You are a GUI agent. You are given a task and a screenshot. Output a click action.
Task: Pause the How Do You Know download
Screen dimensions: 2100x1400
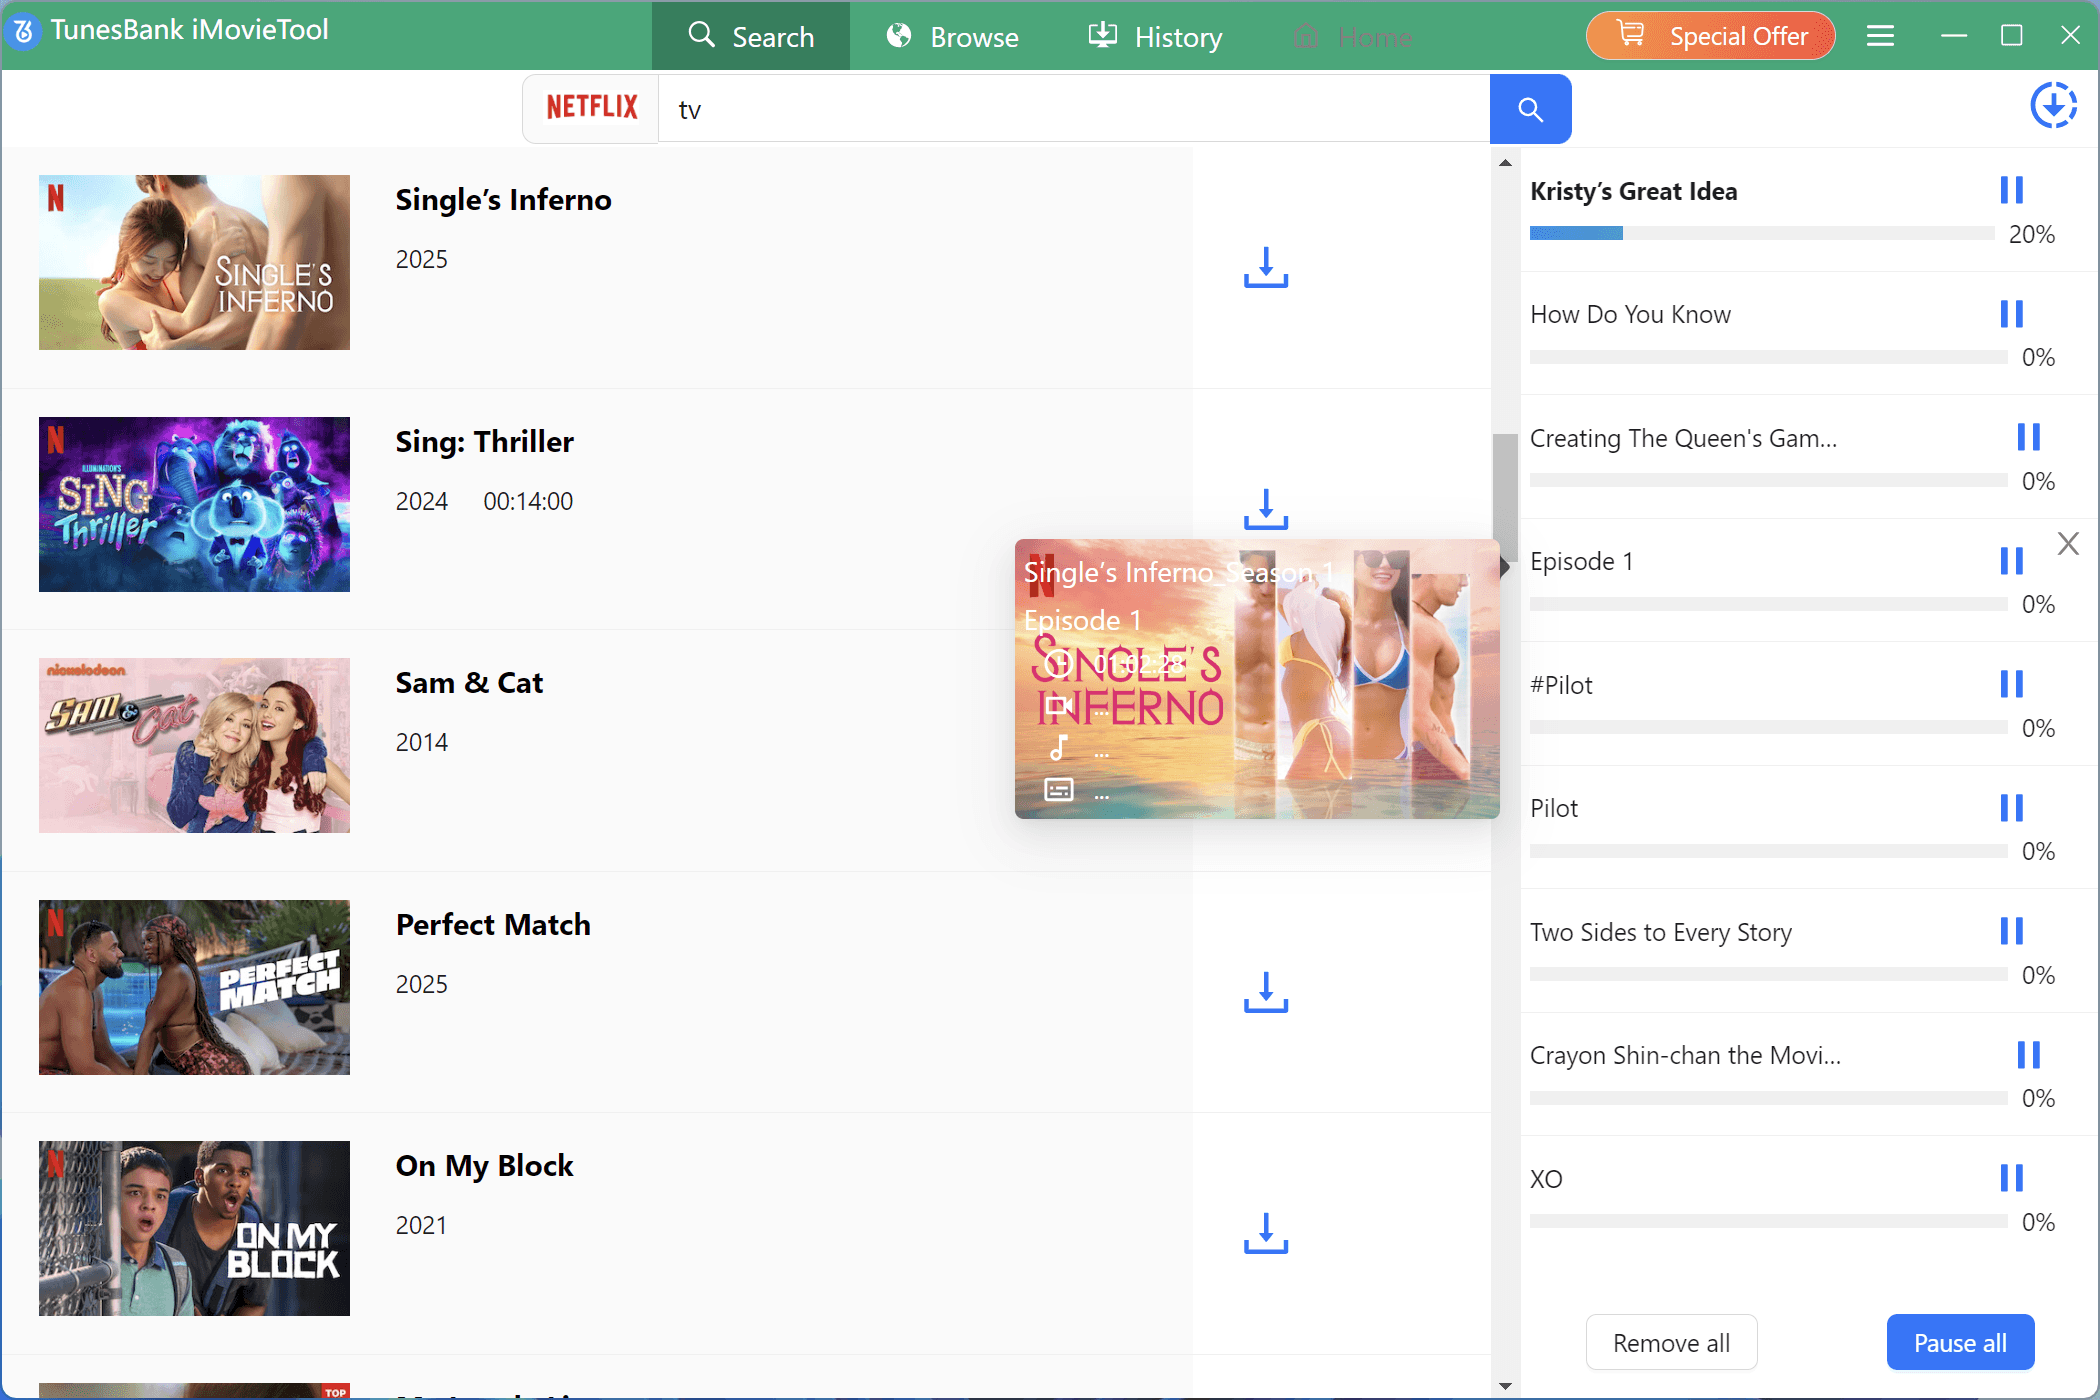2011,314
